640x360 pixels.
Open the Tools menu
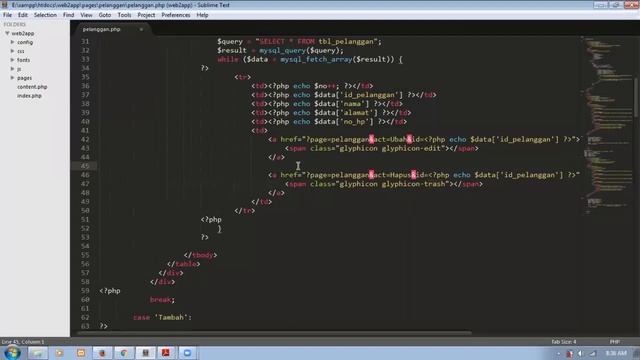click(124, 15)
